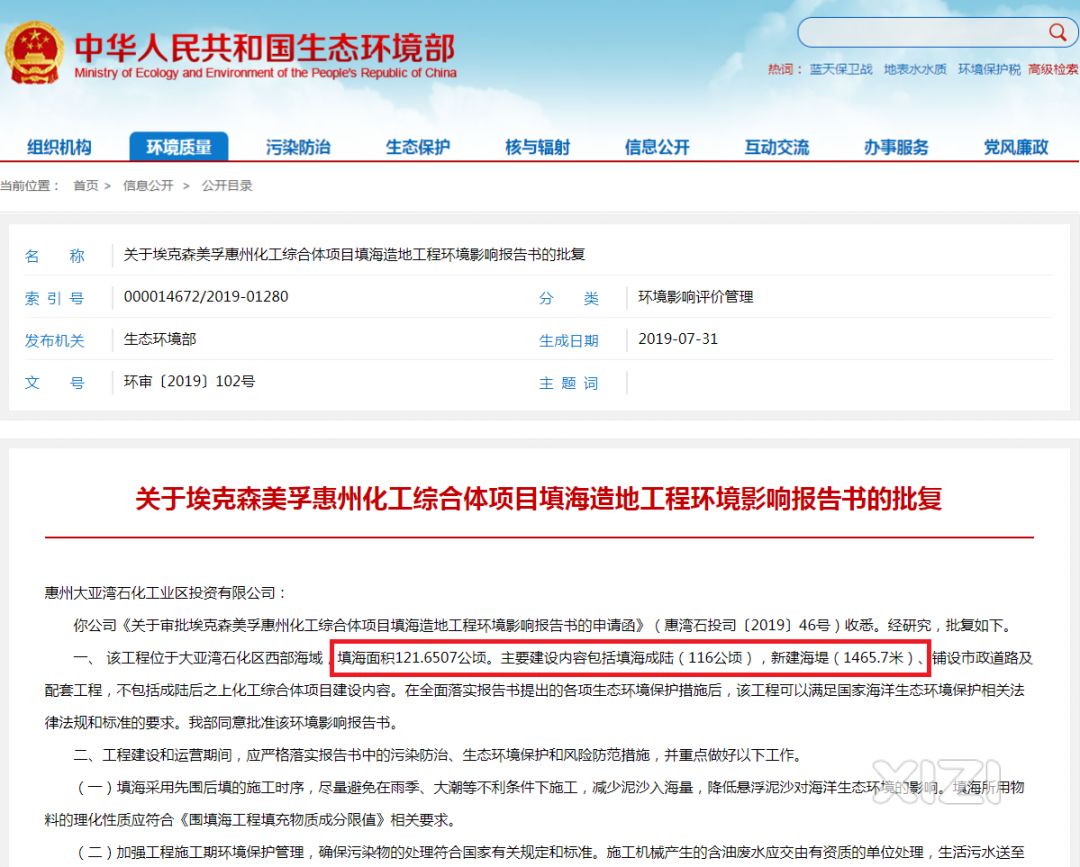The image size is (1080, 867).
Task: Select index number 000014672/2019-01280
Action: point(206,297)
